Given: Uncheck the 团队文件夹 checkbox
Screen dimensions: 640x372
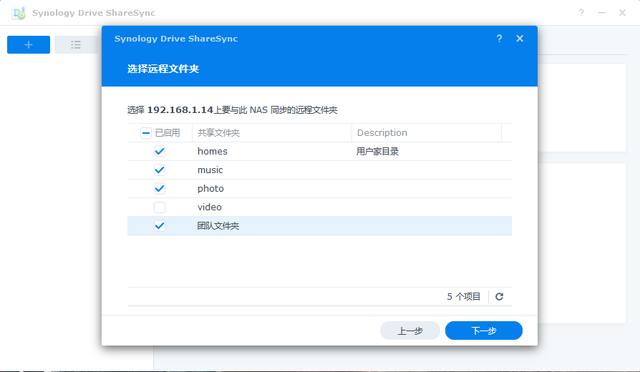Looking at the screenshot, I should (160, 226).
